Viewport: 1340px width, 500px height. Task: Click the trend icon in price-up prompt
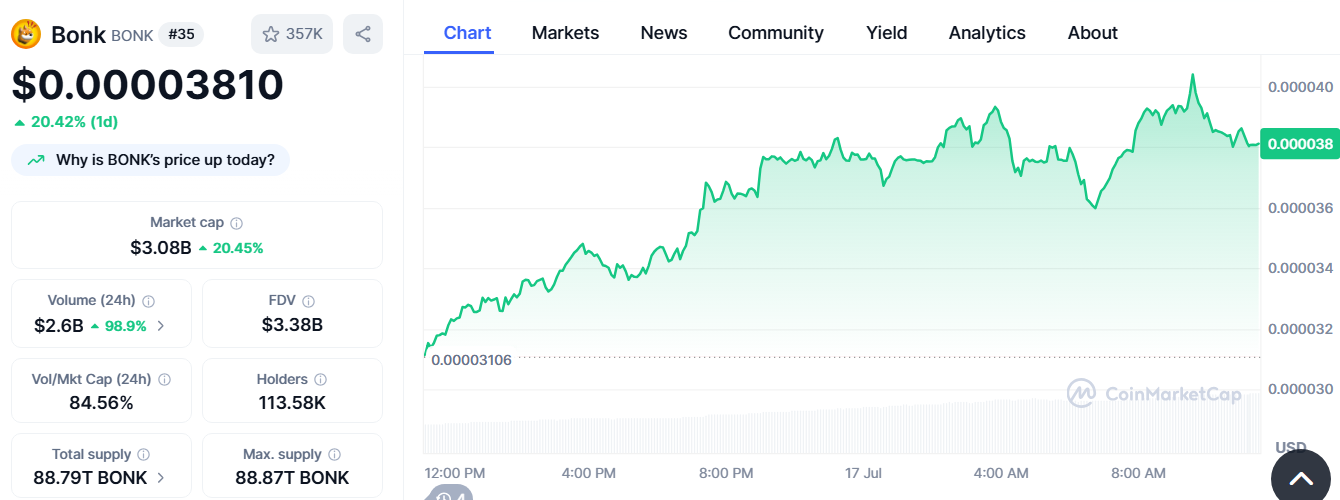coord(36,160)
